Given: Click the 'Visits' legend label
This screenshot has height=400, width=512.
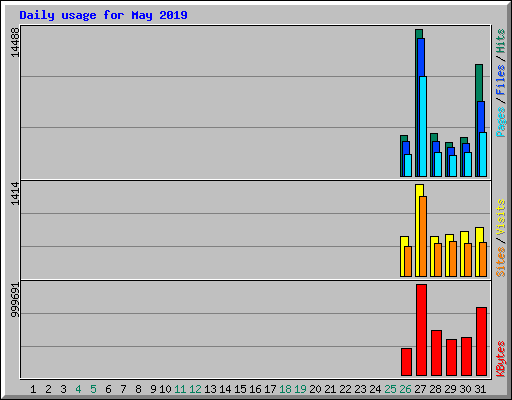Looking at the screenshot, I should coord(501,218).
